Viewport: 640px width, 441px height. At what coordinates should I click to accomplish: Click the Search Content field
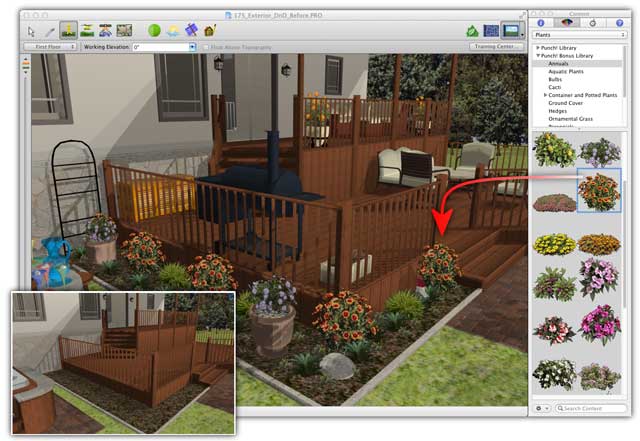point(594,408)
